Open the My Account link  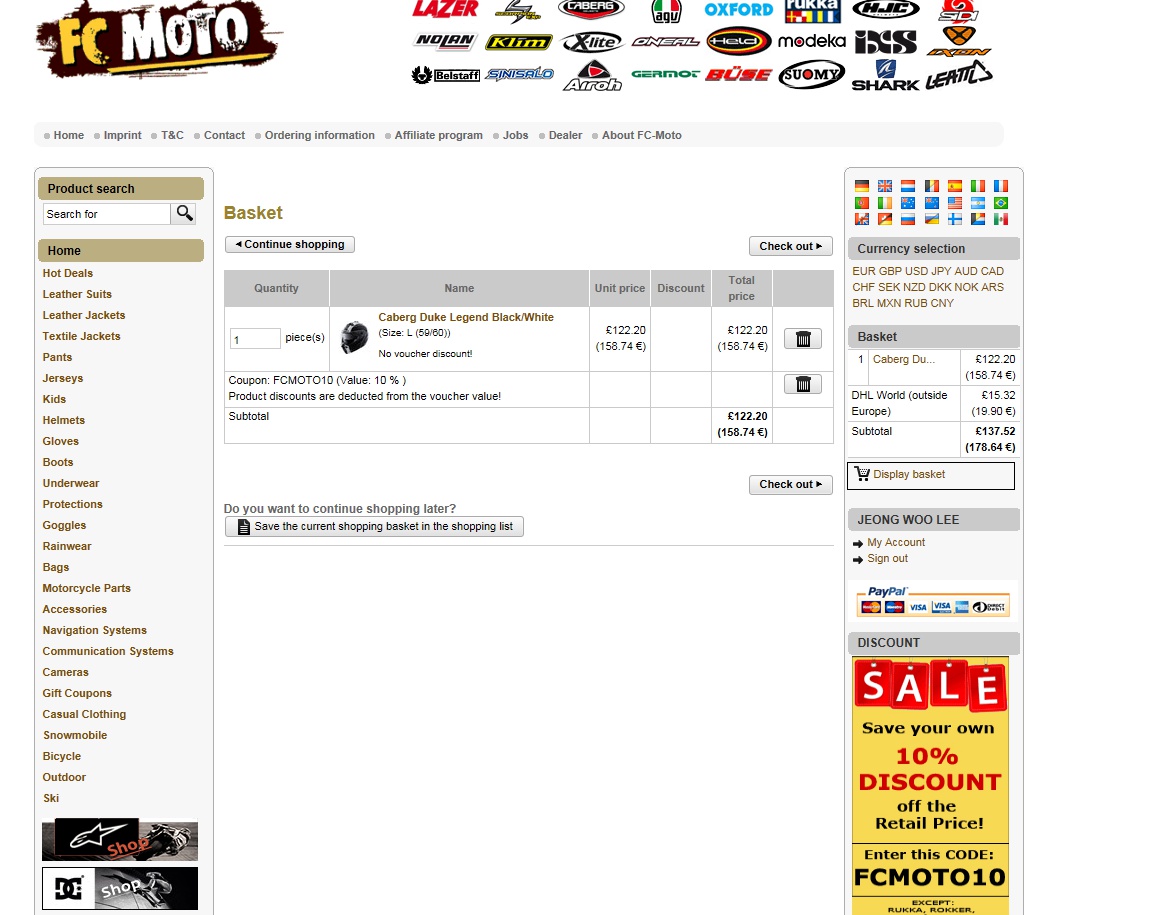pos(896,542)
